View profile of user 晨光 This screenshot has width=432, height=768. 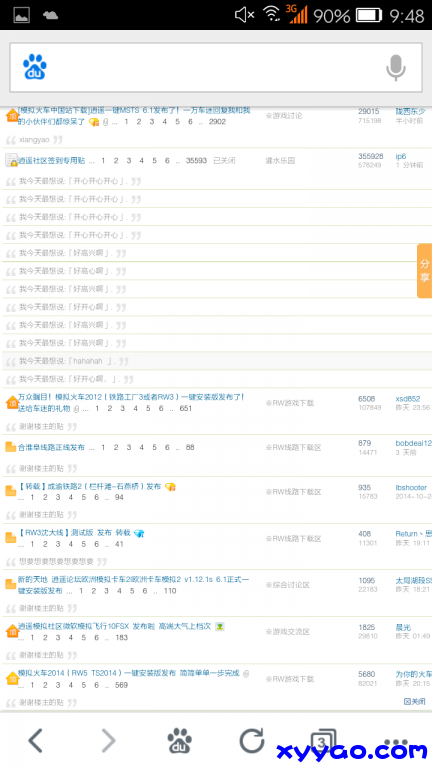403,627
